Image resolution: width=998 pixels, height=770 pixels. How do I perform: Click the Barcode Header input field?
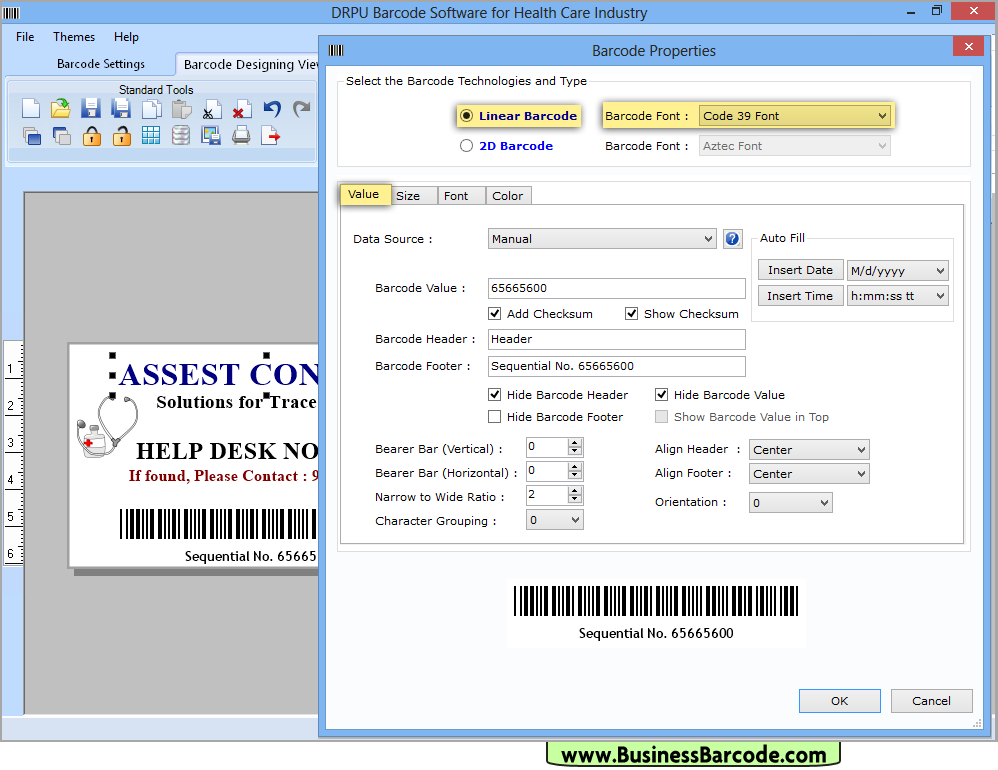(x=617, y=339)
